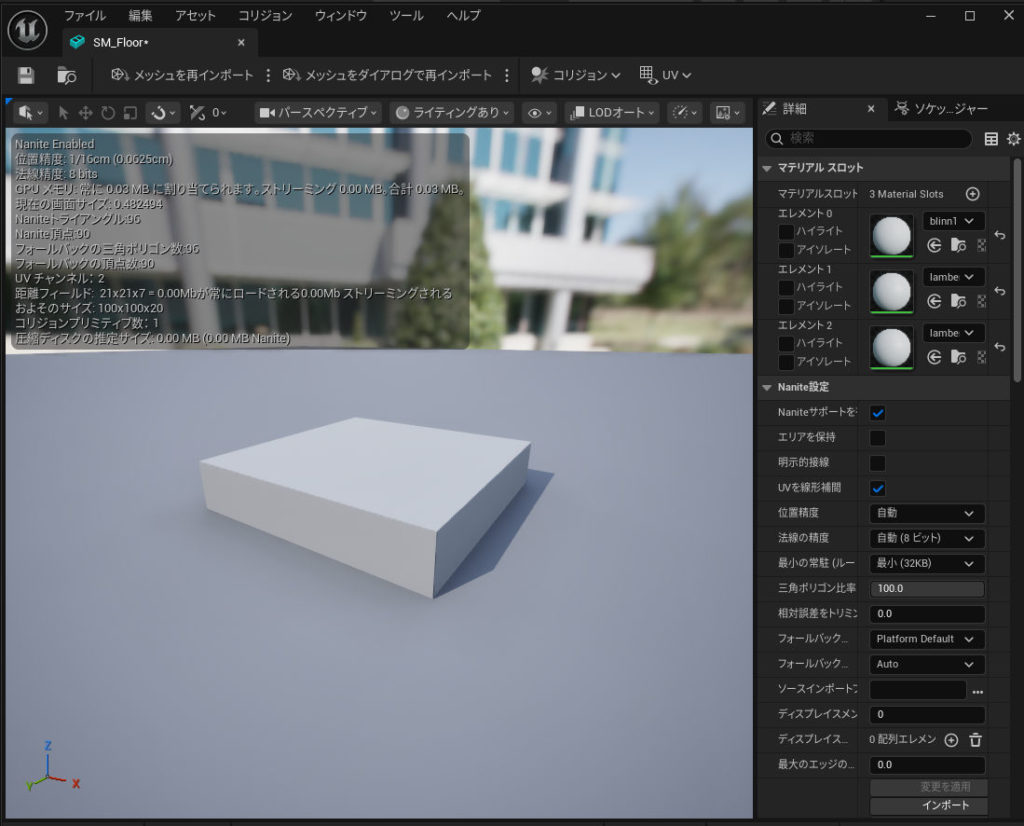This screenshot has height=826, width=1024.
Task: Collapse the マテリアル スロット section
Action: coord(768,168)
